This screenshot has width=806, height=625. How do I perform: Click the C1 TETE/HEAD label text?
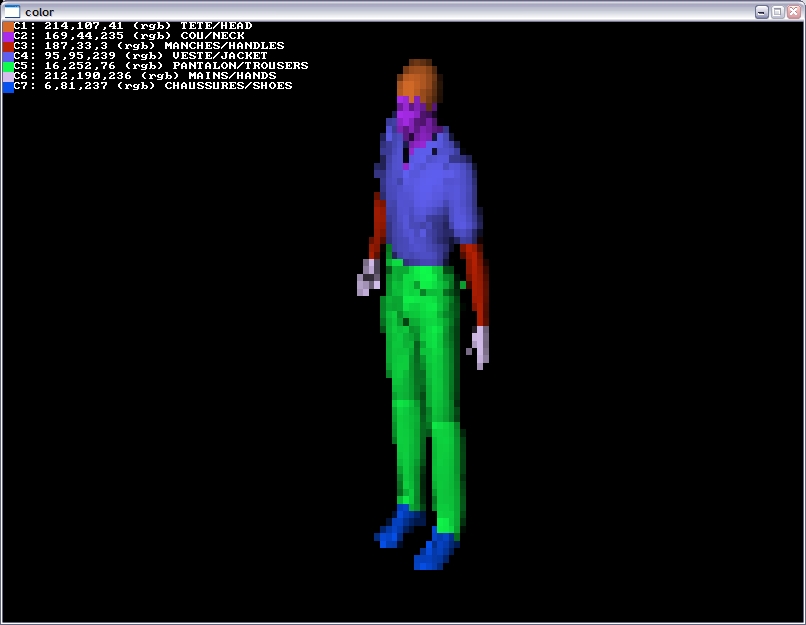point(215,26)
